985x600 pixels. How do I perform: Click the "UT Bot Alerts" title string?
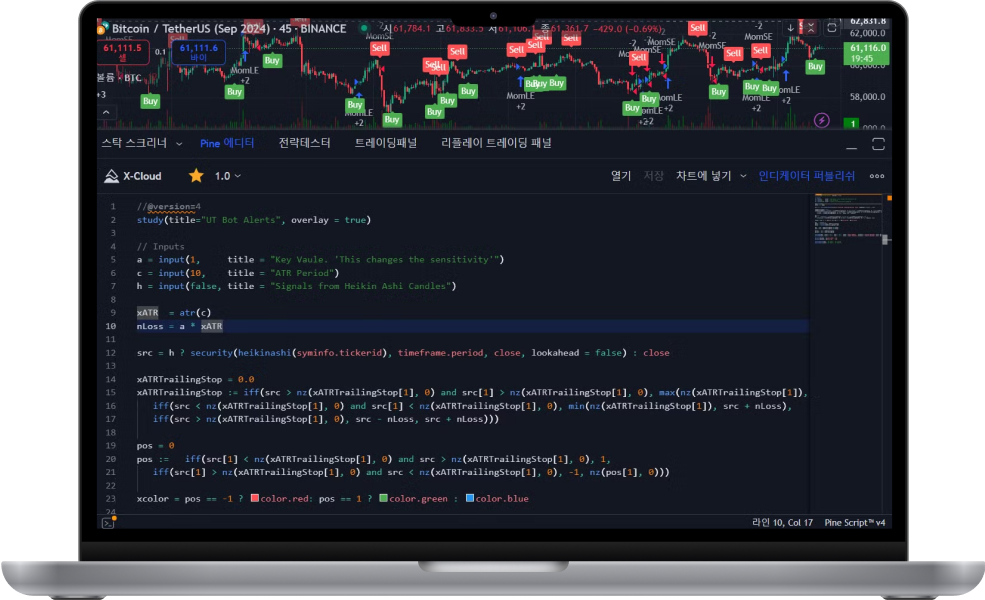(x=243, y=220)
